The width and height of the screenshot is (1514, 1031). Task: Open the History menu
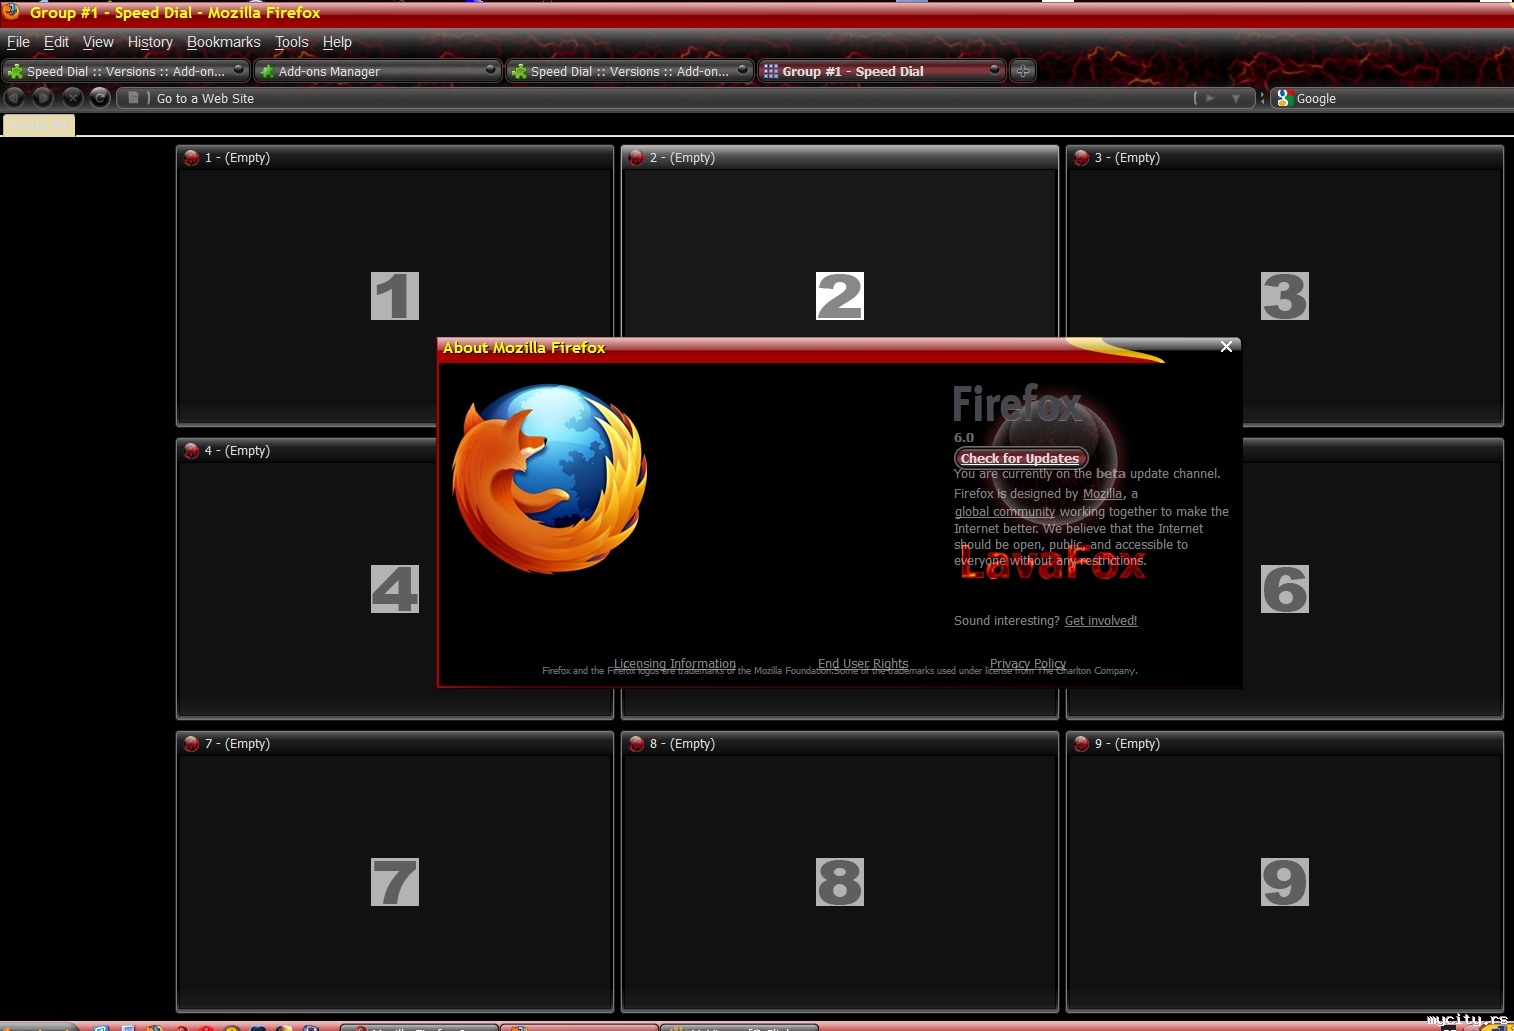(x=150, y=42)
